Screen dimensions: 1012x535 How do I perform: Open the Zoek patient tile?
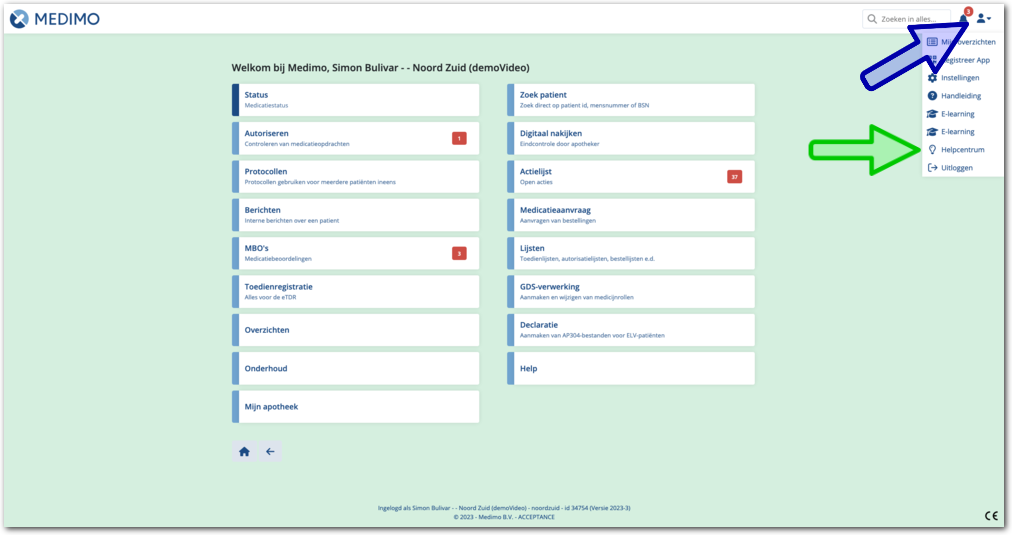(x=630, y=100)
